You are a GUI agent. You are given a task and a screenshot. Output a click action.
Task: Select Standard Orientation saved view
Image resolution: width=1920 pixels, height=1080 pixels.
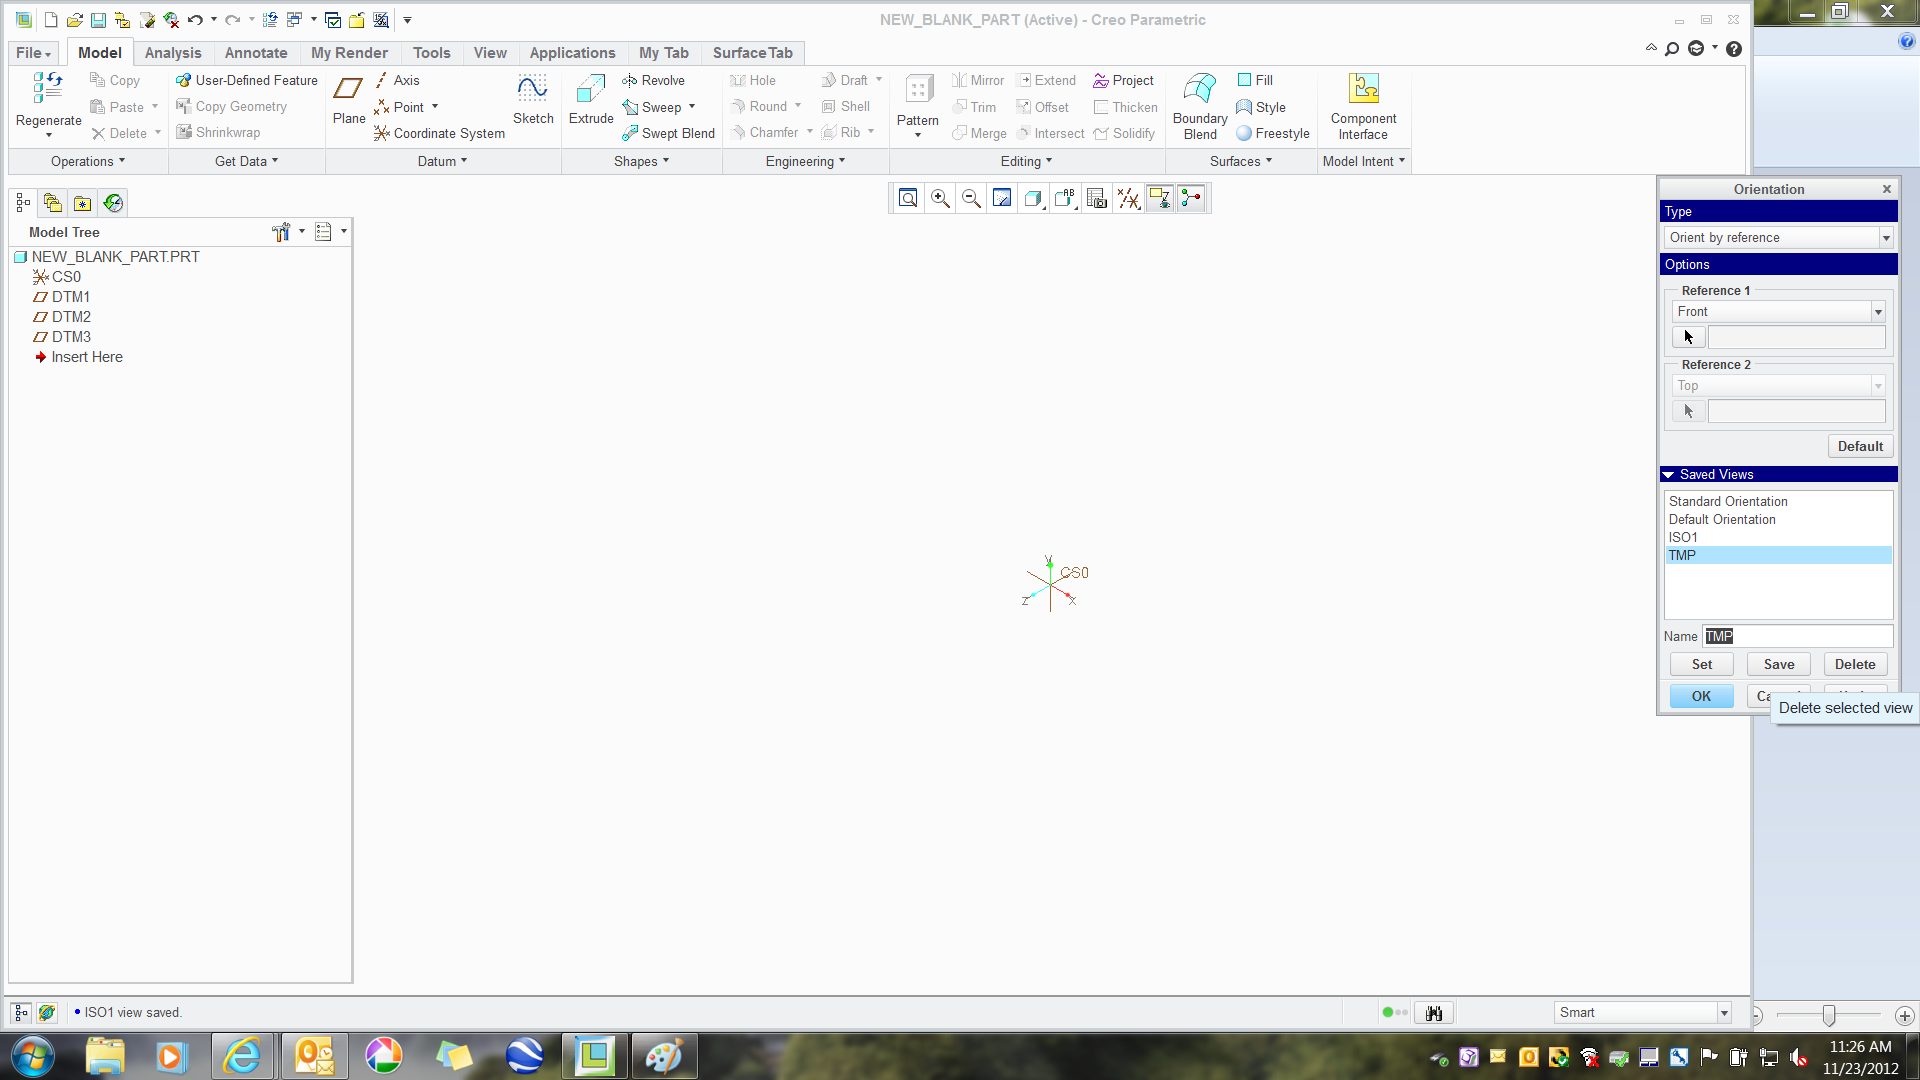click(x=1778, y=502)
